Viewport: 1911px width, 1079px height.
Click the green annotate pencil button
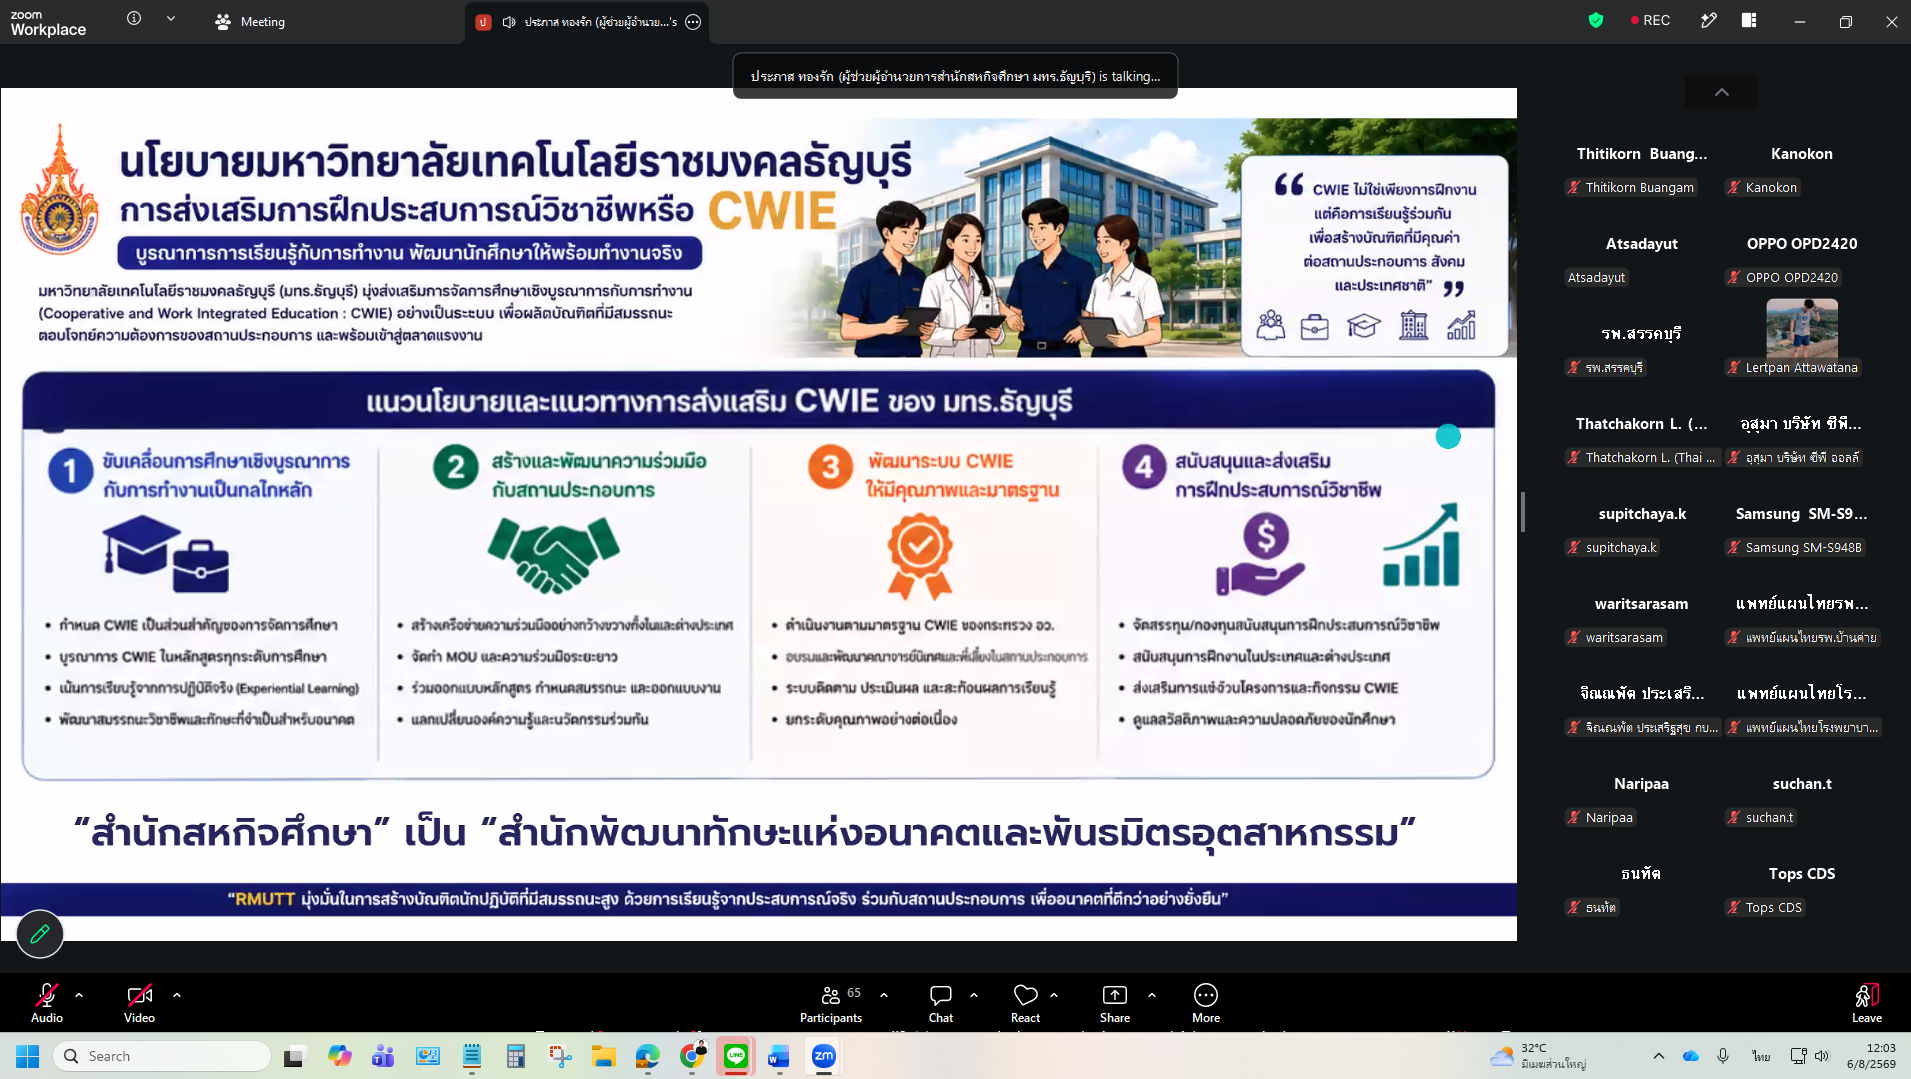click(x=40, y=934)
